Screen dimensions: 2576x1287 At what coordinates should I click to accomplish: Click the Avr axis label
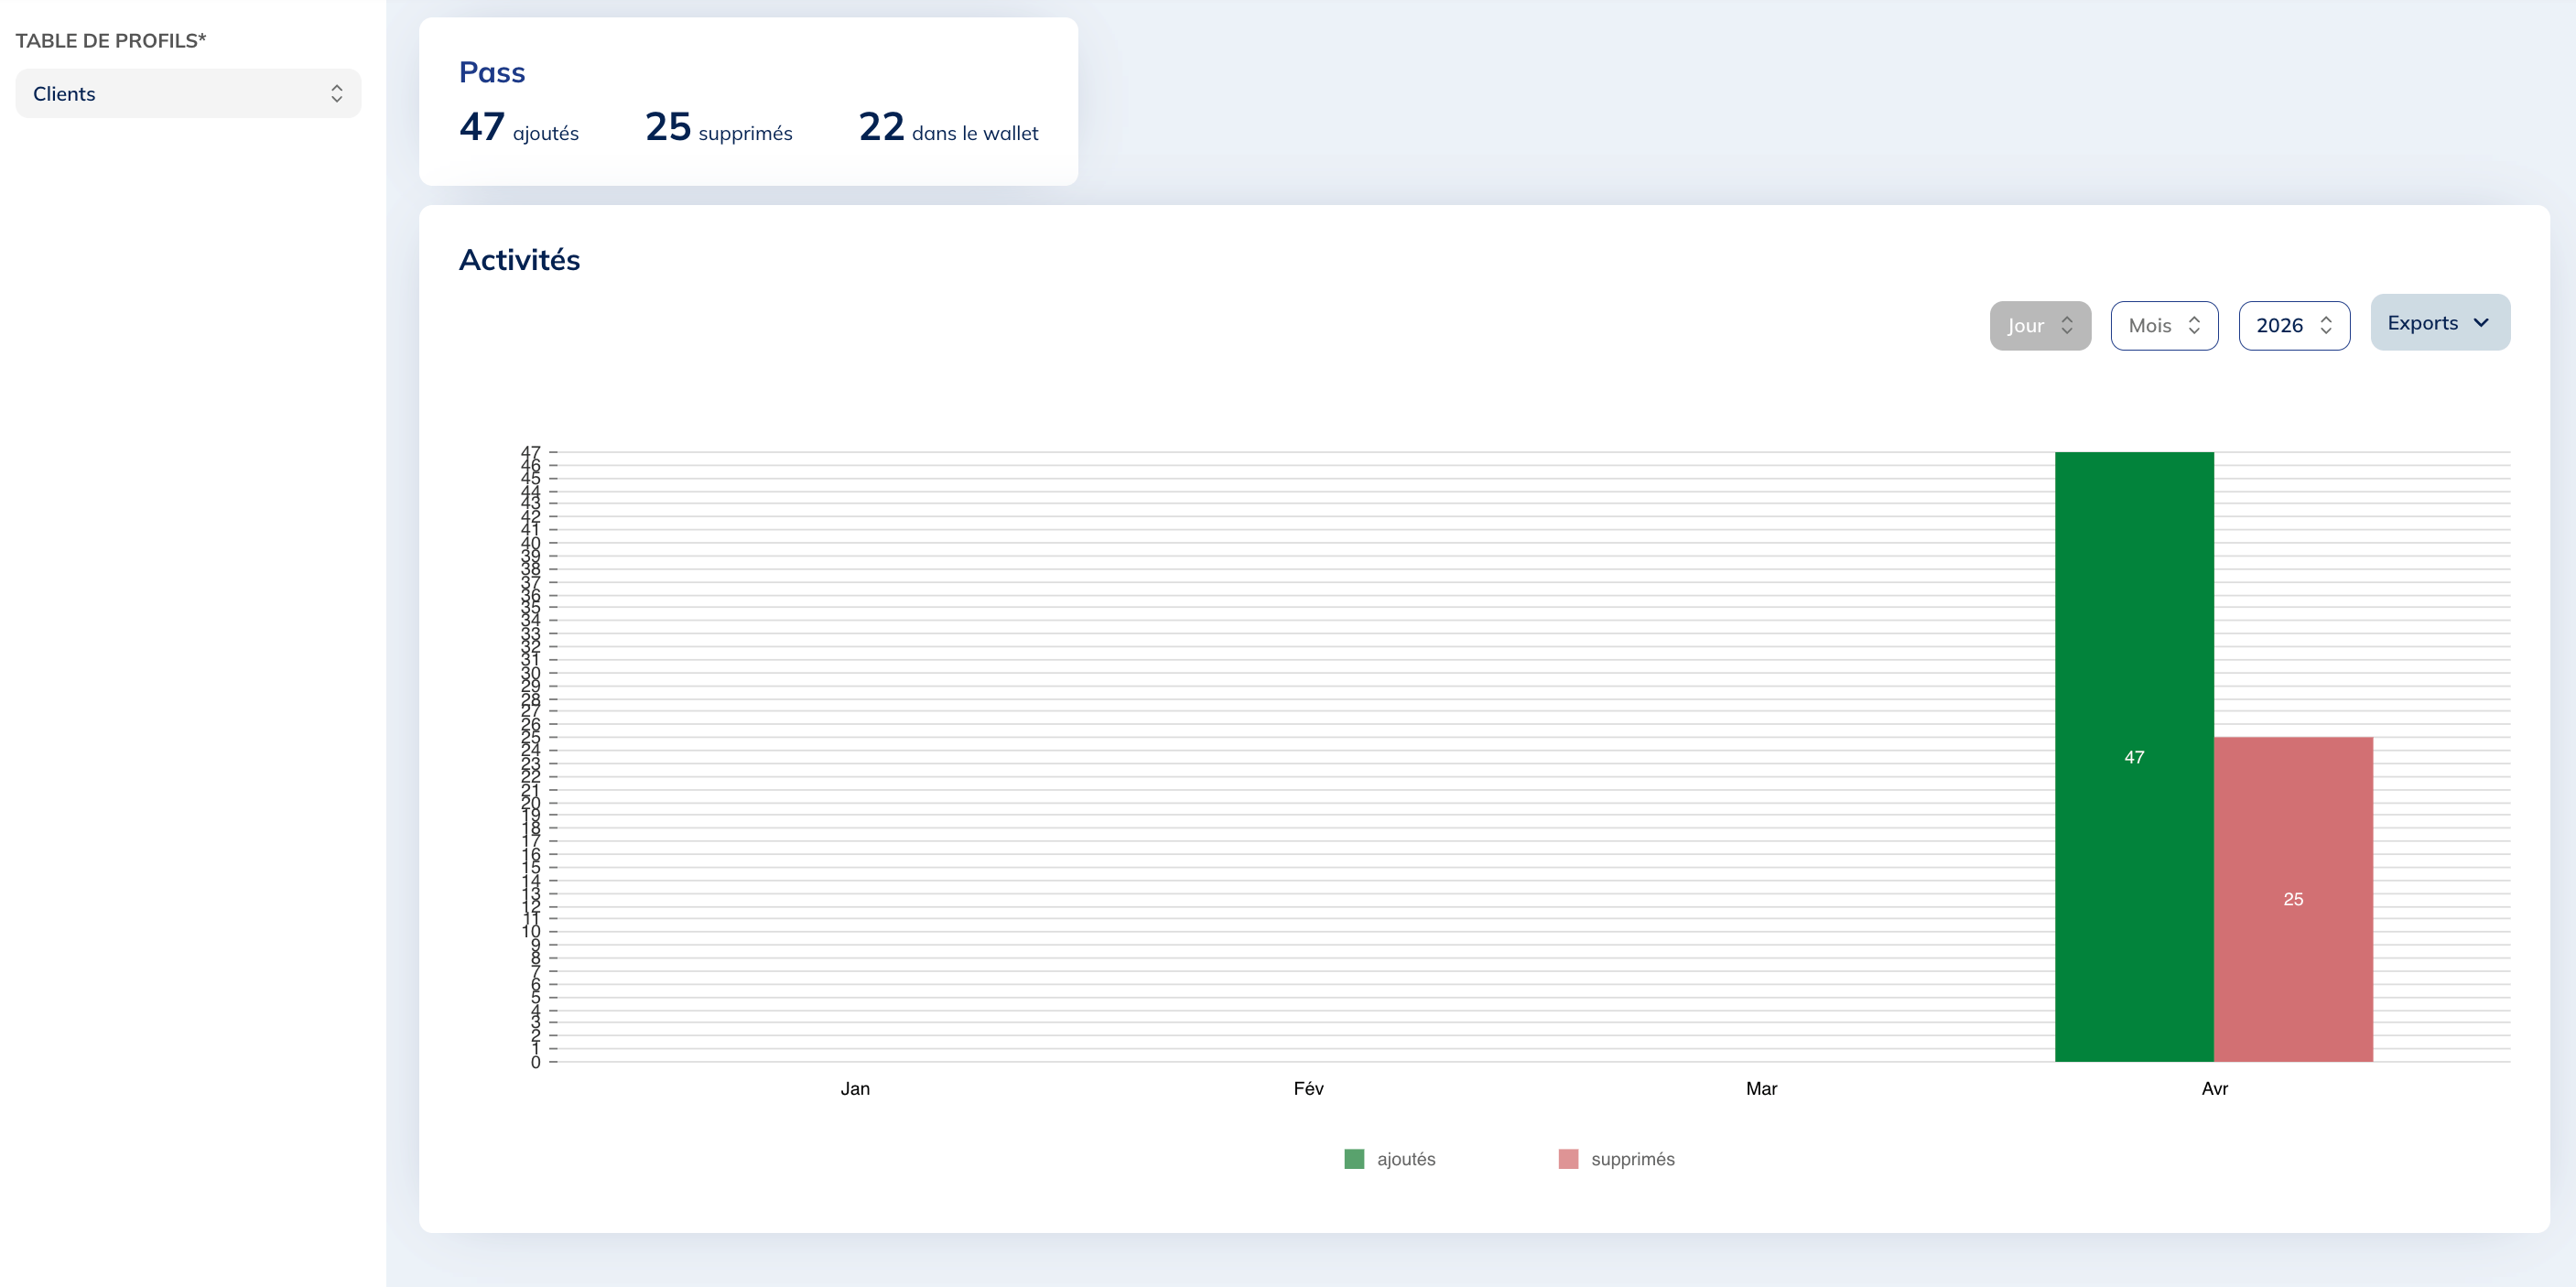pyautogui.click(x=2214, y=1088)
